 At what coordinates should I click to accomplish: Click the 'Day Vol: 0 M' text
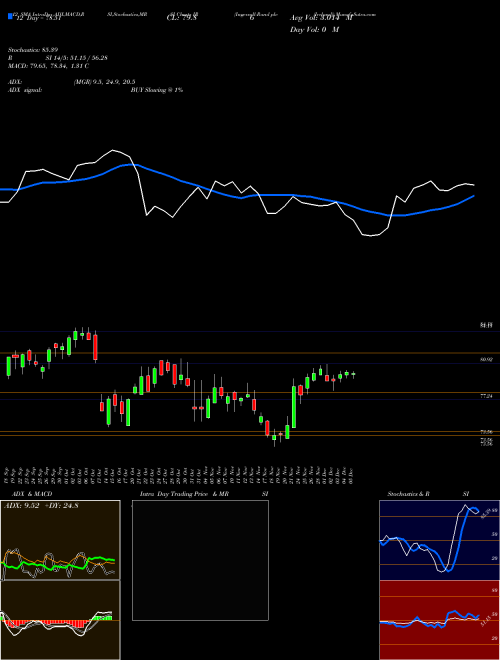(x=314, y=30)
